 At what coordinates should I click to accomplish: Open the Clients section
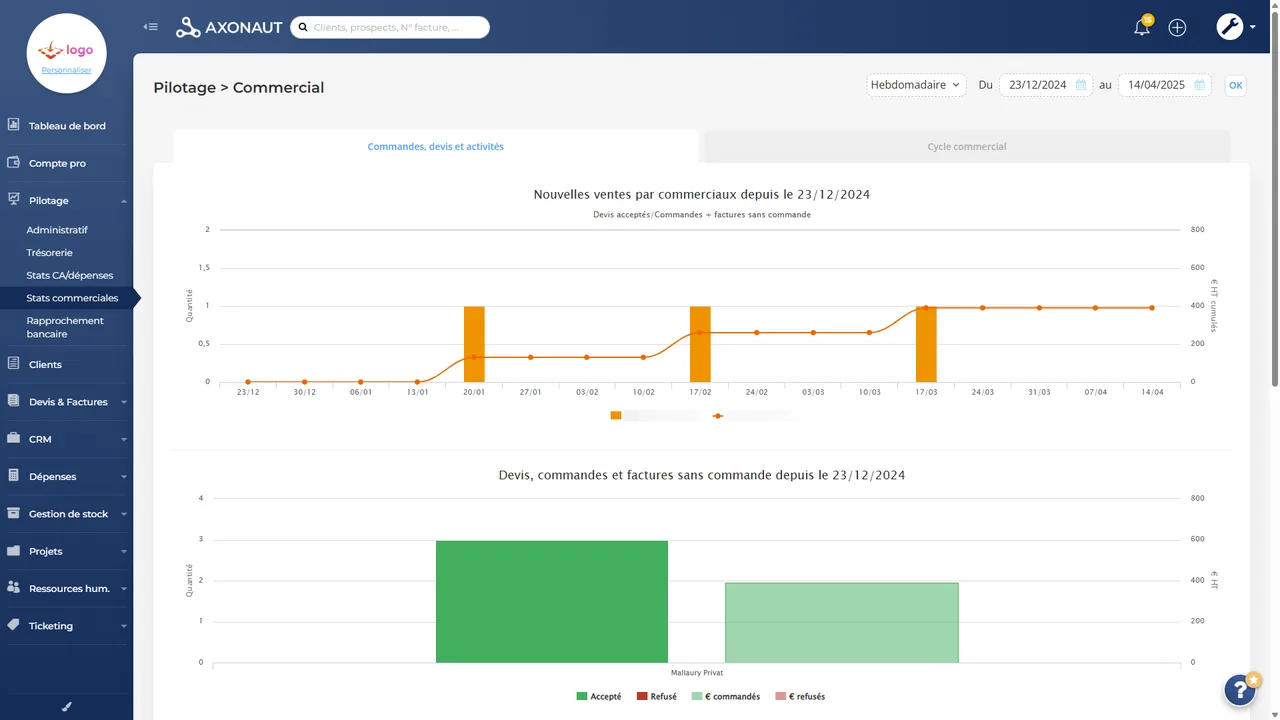[x=45, y=364]
